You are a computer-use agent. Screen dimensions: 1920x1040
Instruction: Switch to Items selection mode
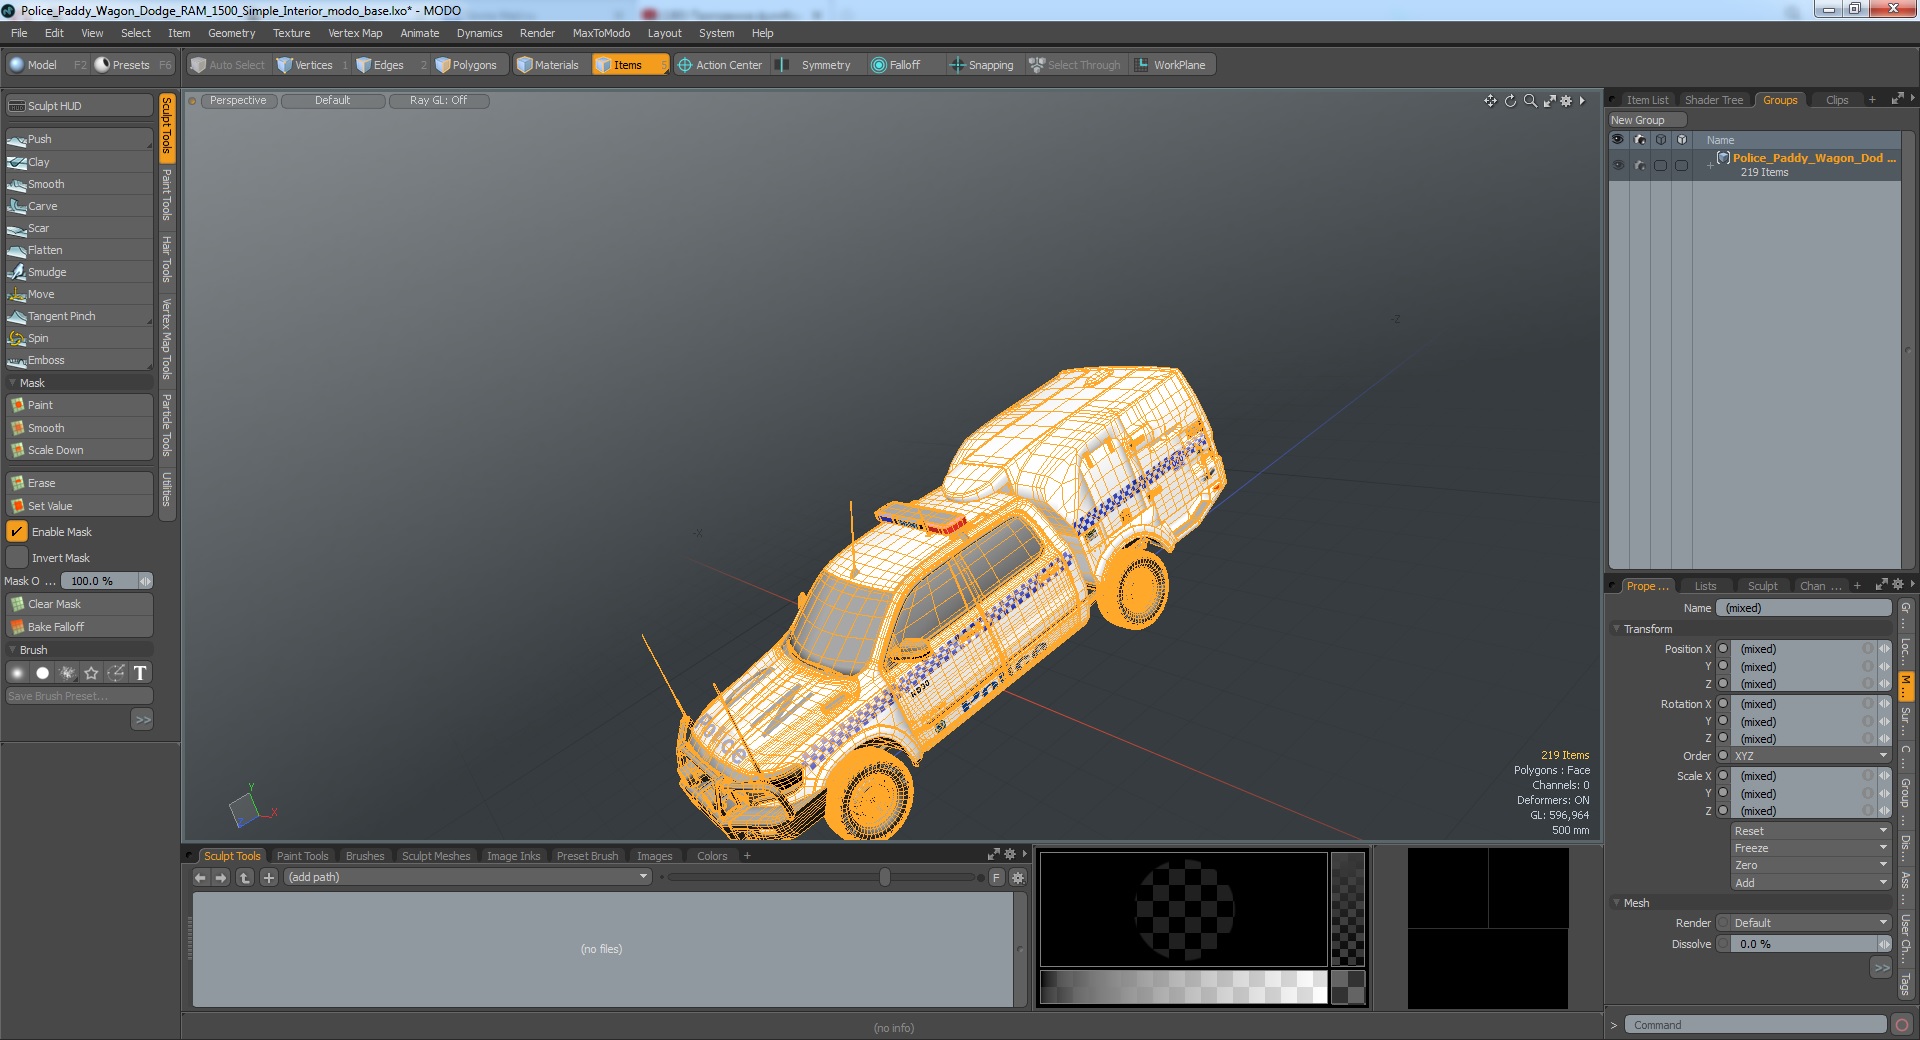pyautogui.click(x=629, y=65)
